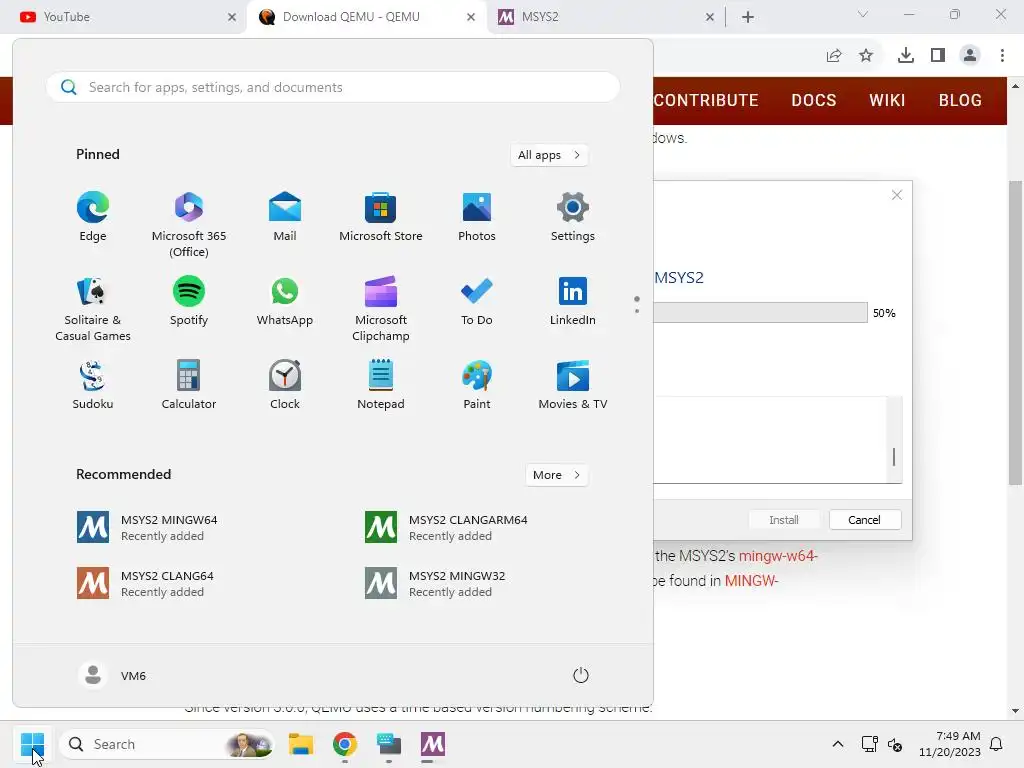Open WhatsApp from pinned apps
The width and height of the screenshot is (1024, 768).
285,301
